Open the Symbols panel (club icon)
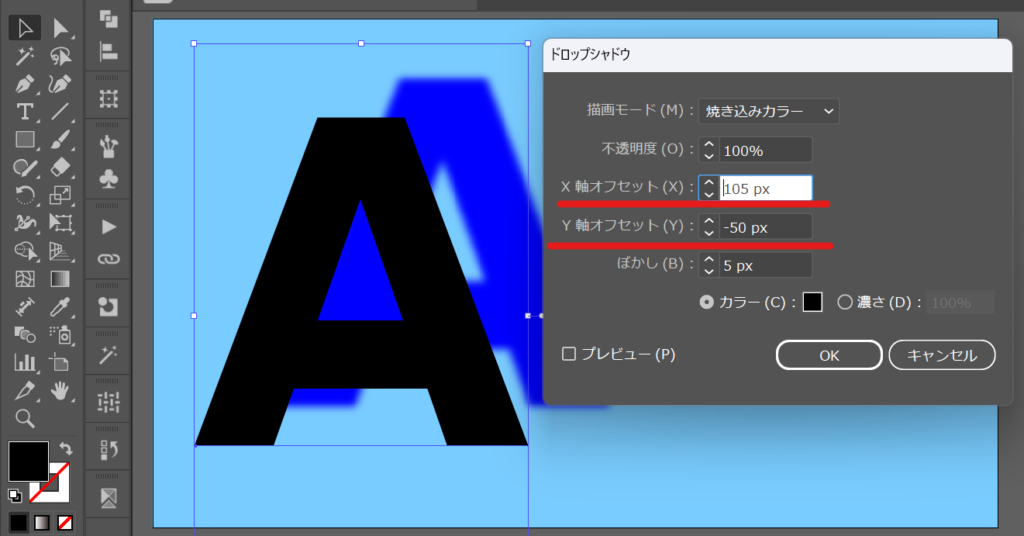Image resolution: width=1024 pixels, height=536 pixels. click(x=108, y=179)
